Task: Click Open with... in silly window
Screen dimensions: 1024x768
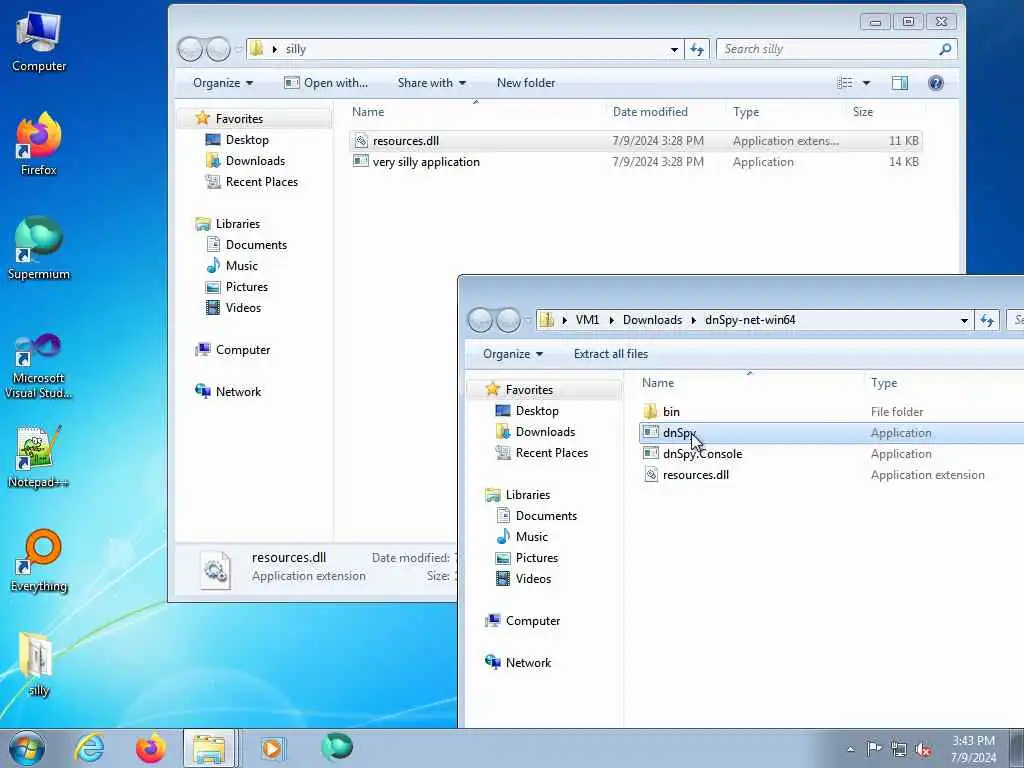Action: pyautogui.click(x=326, y=83)
